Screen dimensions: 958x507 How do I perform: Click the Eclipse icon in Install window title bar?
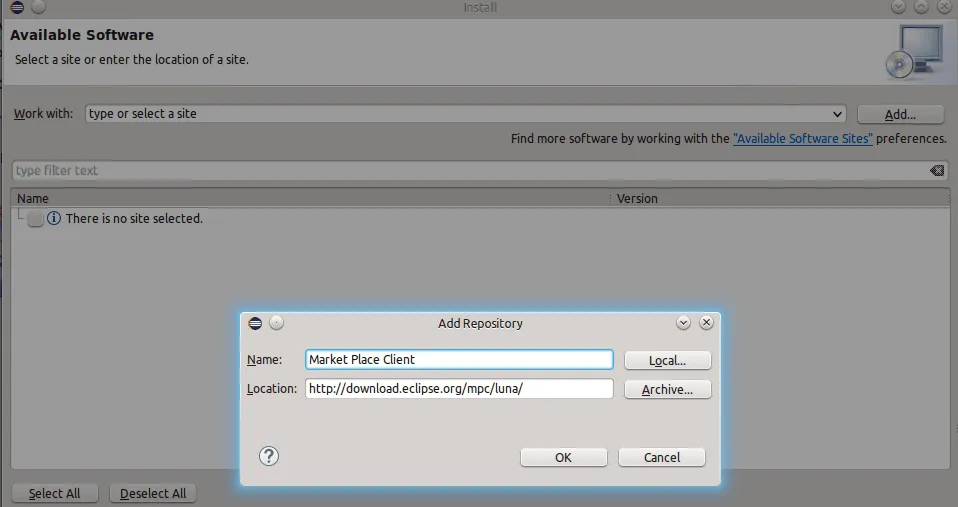16,8
